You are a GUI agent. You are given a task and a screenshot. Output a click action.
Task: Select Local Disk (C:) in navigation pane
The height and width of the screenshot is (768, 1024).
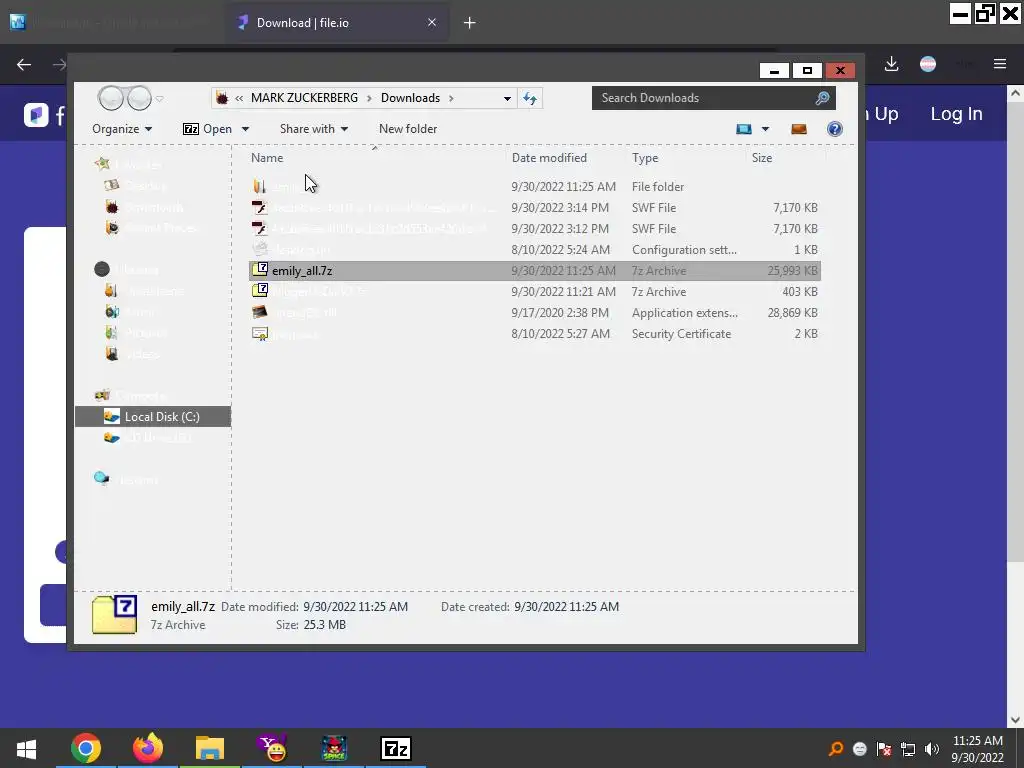(x=153, y=417)
